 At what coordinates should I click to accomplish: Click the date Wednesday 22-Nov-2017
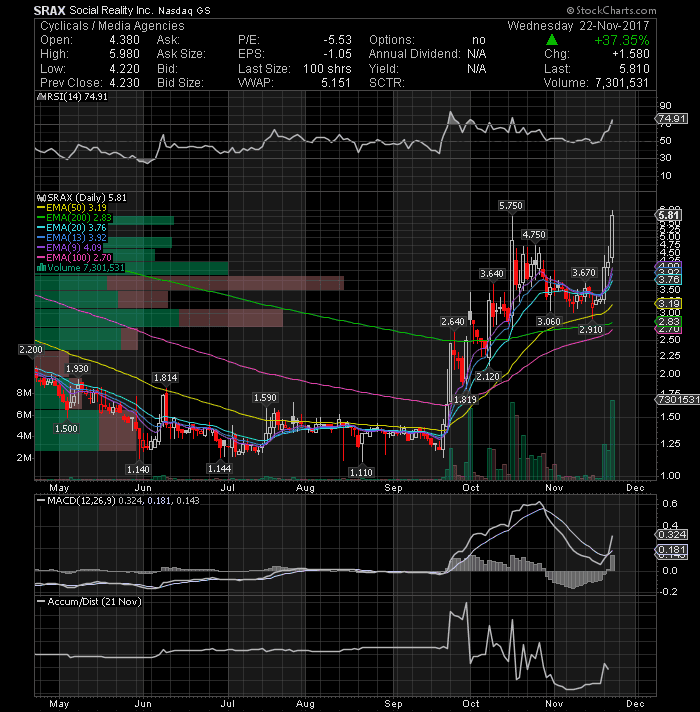click(x=578, y=25)
